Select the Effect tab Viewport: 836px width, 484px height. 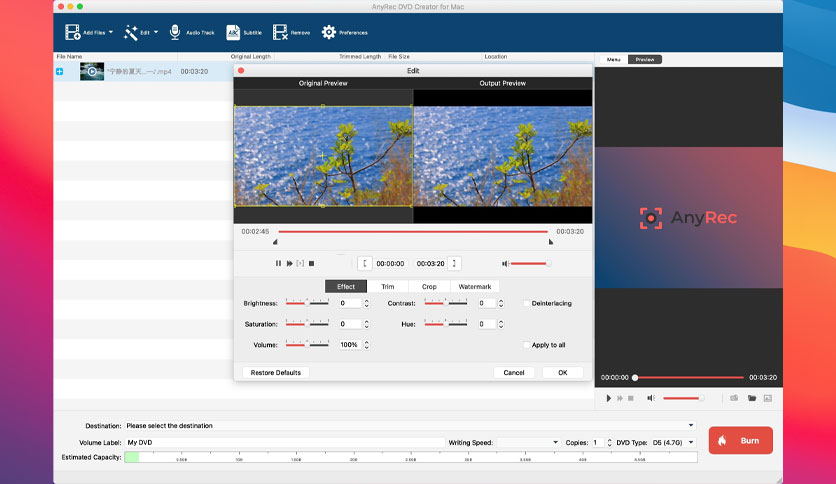(345, 287)
